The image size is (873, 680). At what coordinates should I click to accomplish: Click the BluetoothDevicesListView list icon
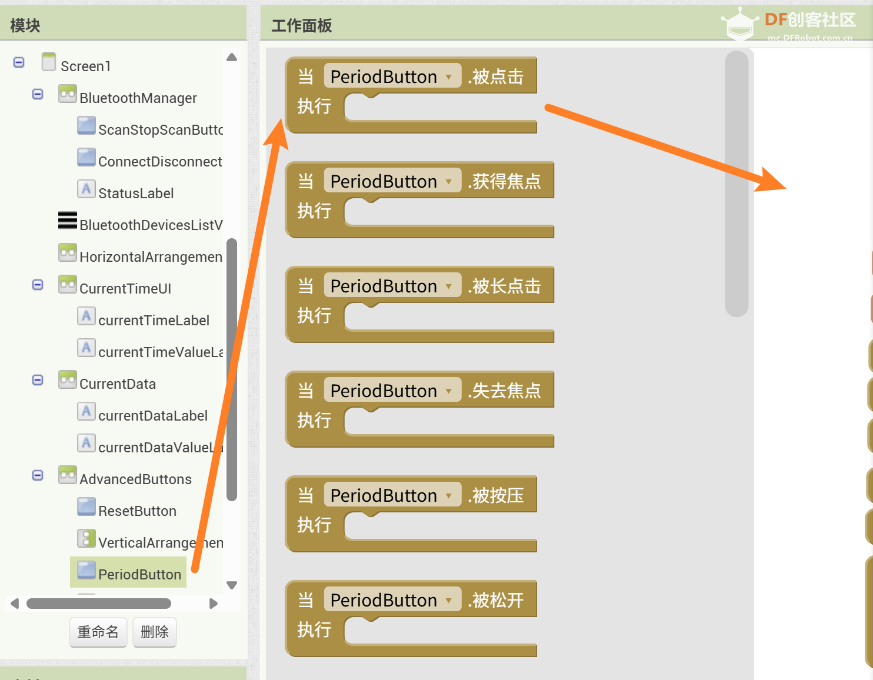pyautogui.click(x=67, y=221)
